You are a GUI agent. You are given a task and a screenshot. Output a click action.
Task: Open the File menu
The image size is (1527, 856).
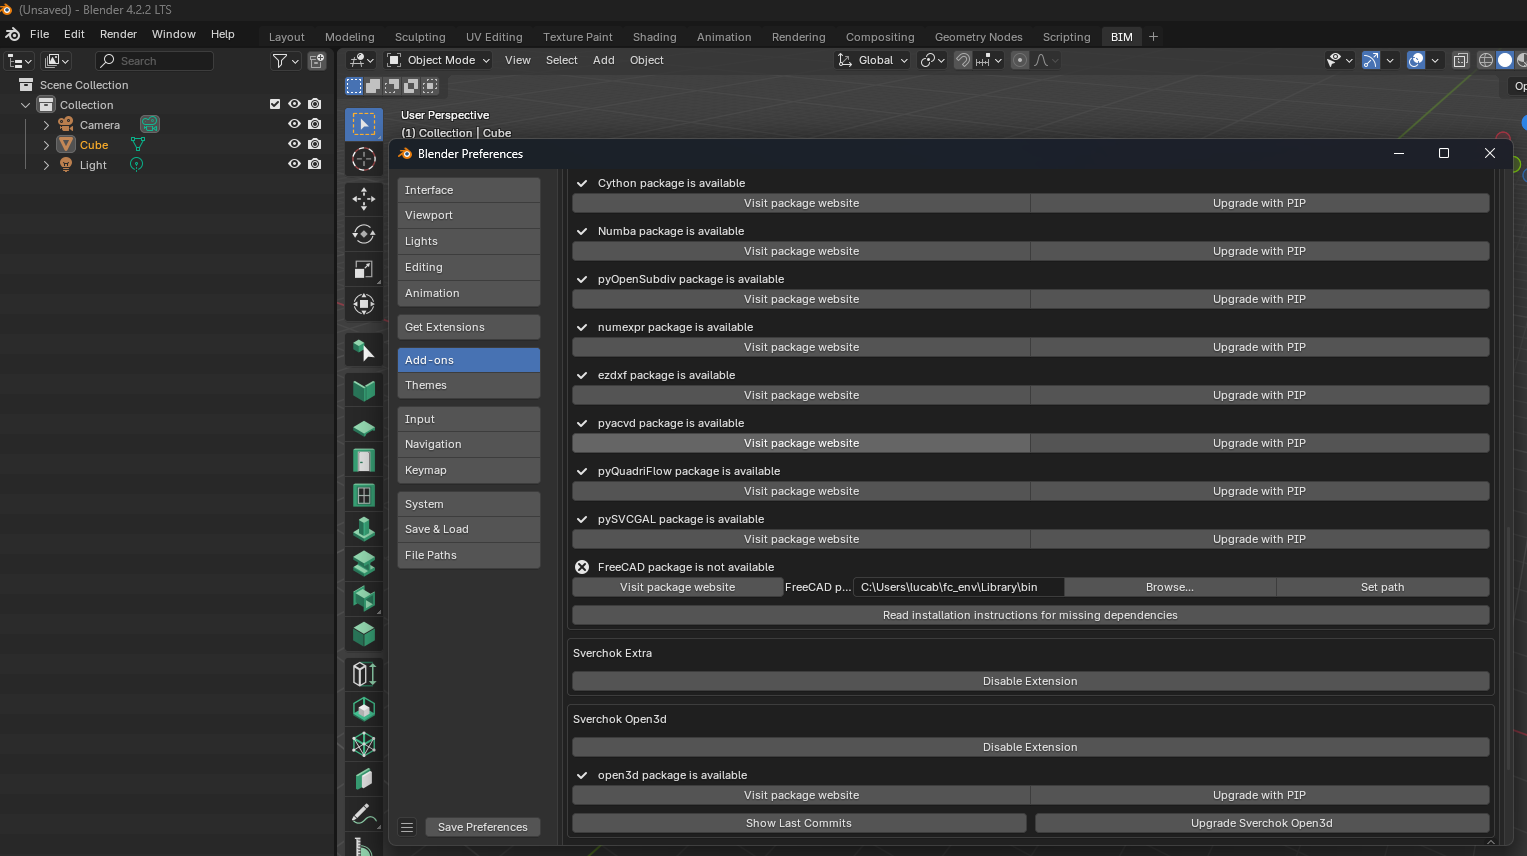coord(40,34)
